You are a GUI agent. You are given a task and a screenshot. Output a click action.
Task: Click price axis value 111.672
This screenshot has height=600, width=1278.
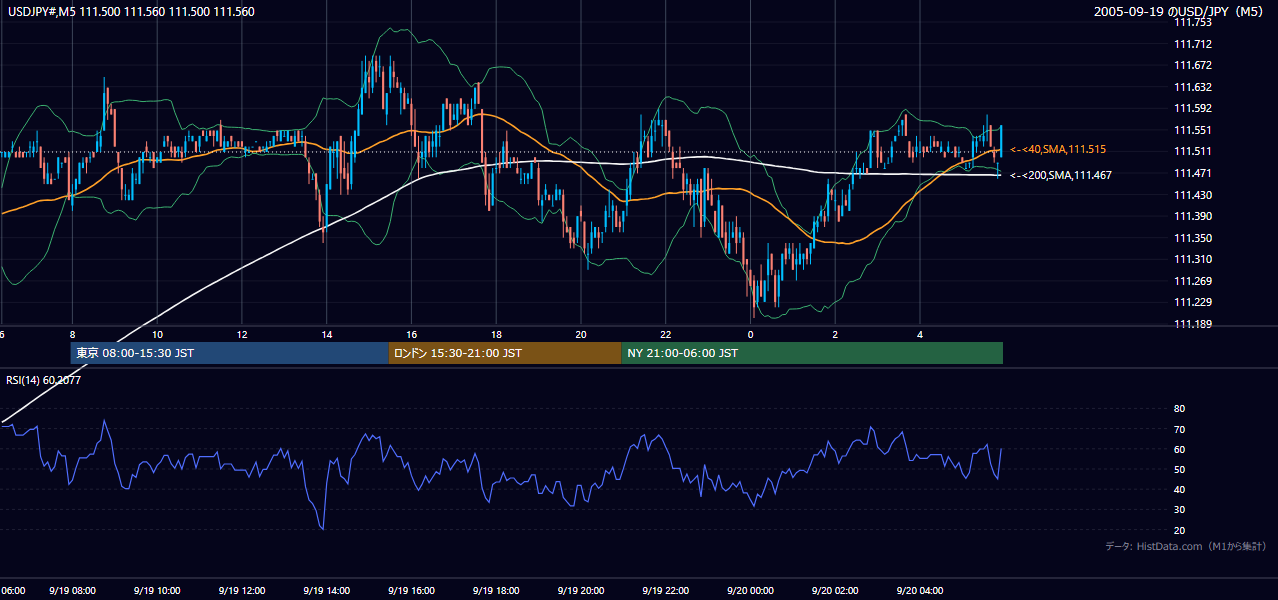pyautogui.click(x=1193, y=65)
